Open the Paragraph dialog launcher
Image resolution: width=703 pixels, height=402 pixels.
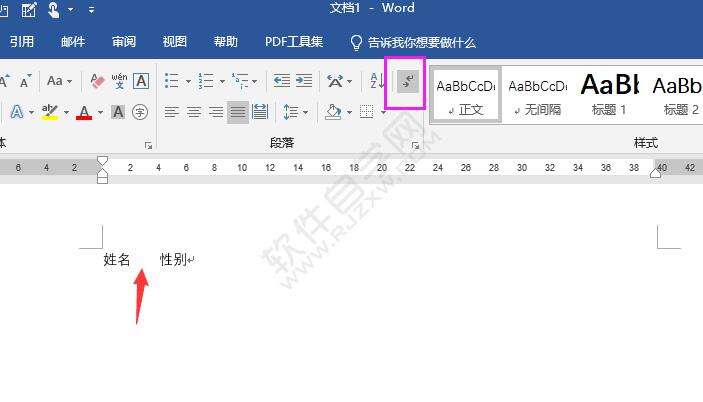click(x=415, y=145)
